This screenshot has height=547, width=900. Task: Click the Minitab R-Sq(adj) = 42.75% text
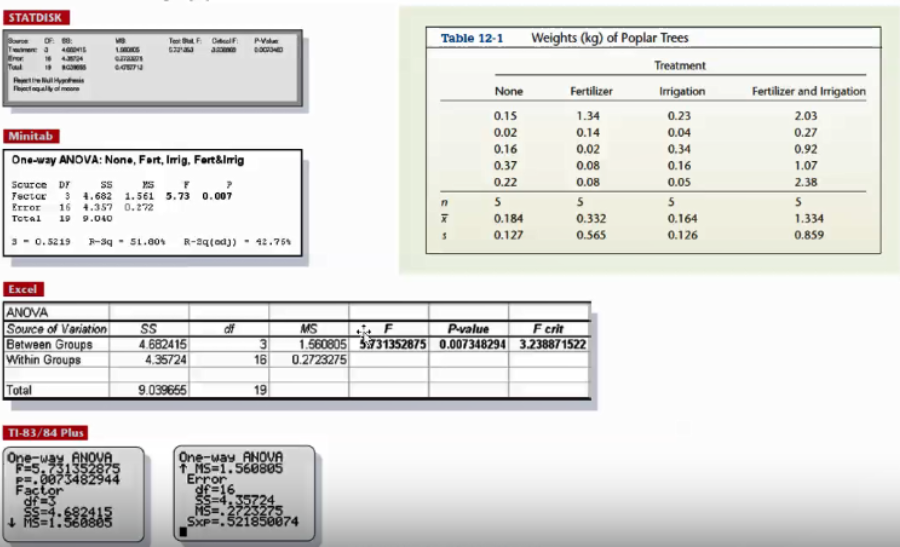[x=237, y=242]
